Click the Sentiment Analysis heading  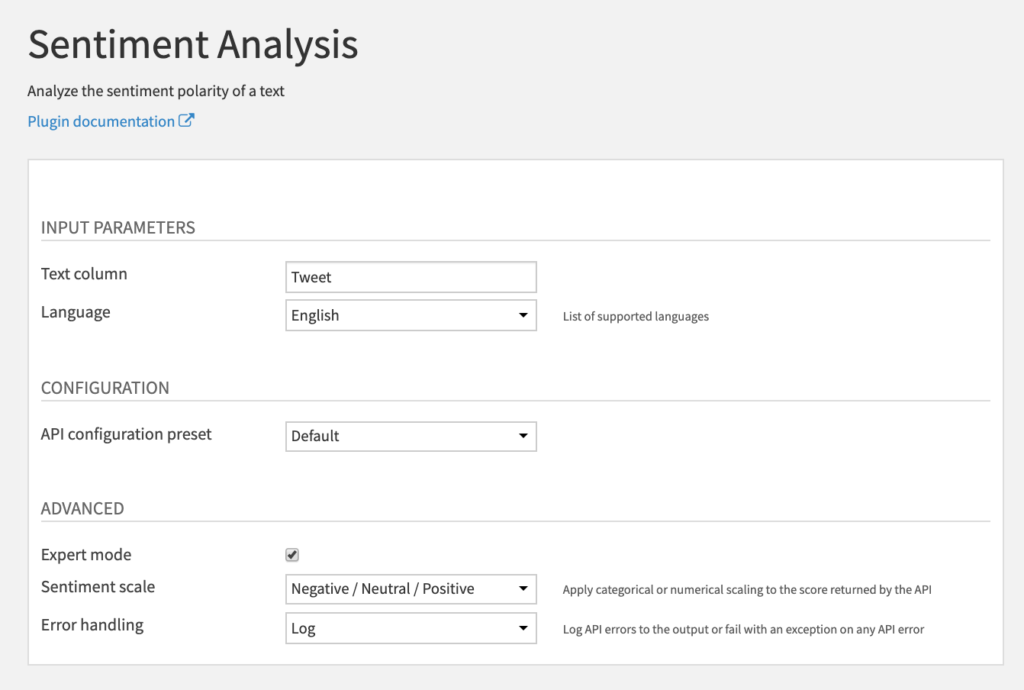coord(193,44)
